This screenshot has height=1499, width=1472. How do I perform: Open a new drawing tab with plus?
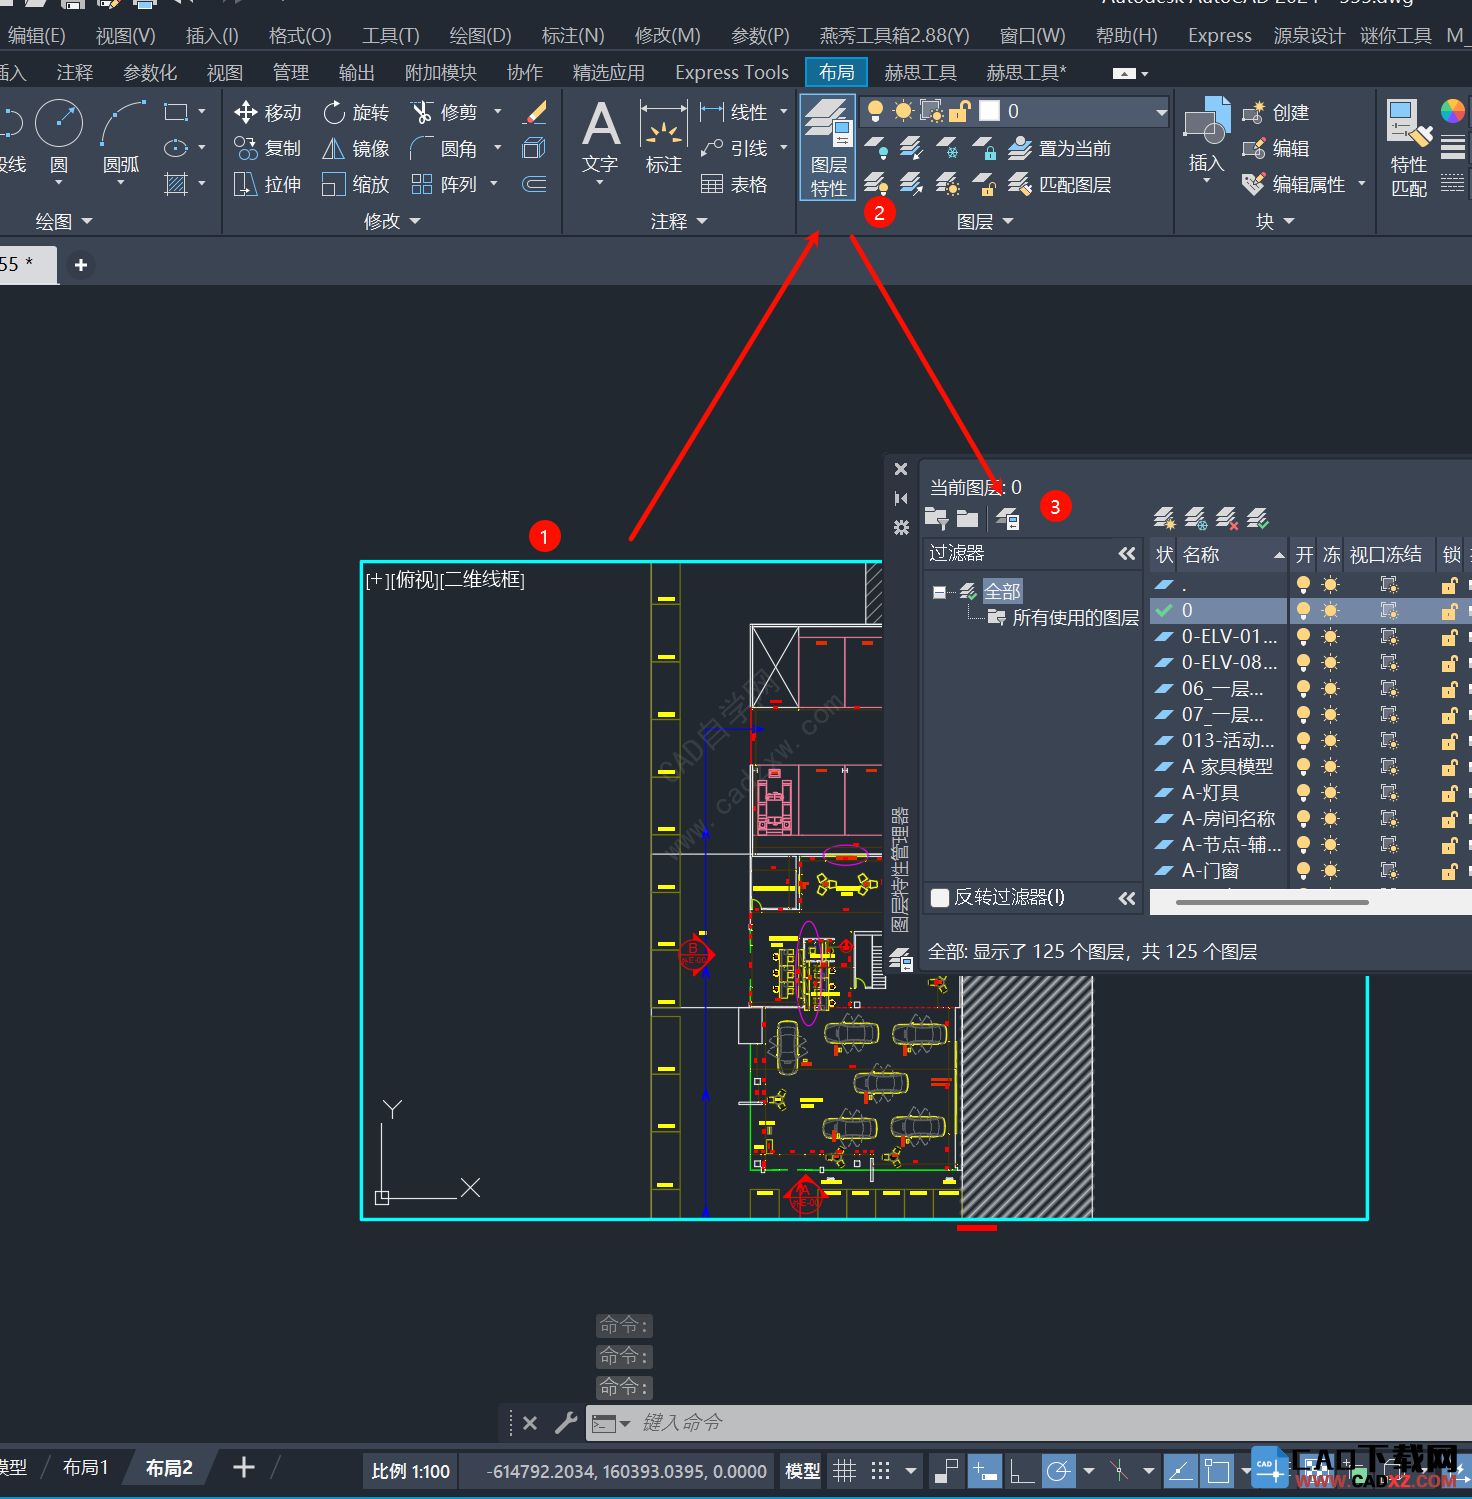pos(81,265)
